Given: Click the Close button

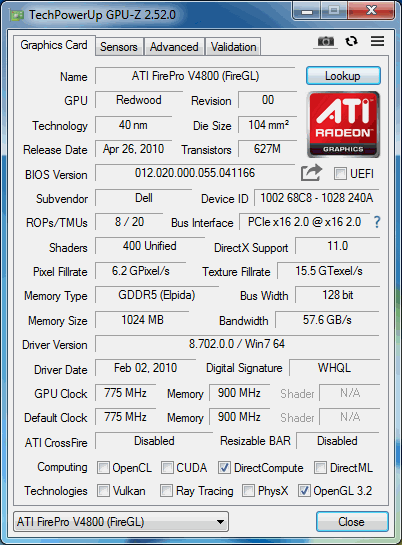Looking at the screenshot, I should point(352,521).
